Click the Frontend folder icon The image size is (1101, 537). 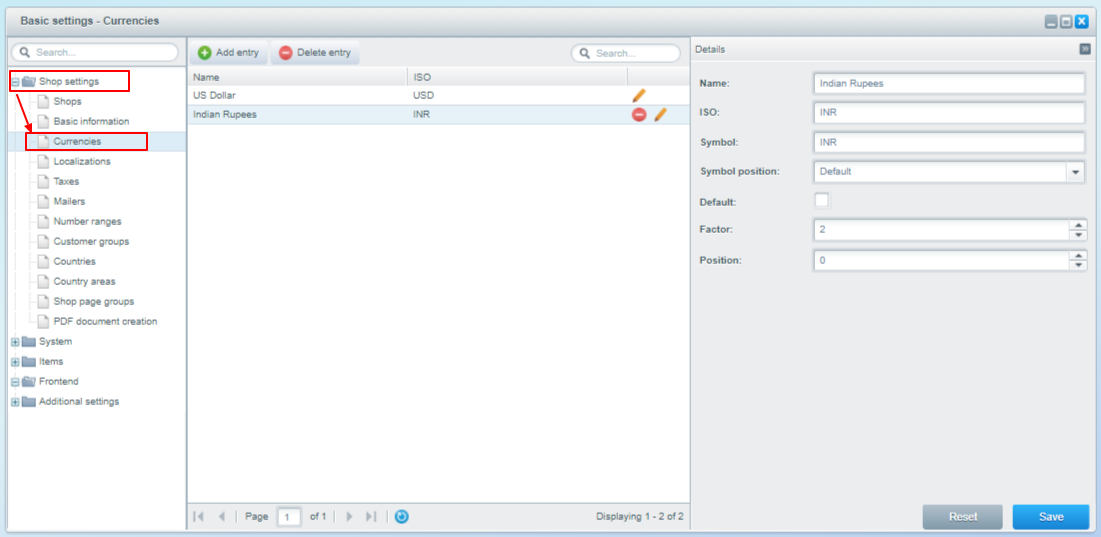(29, 382)
